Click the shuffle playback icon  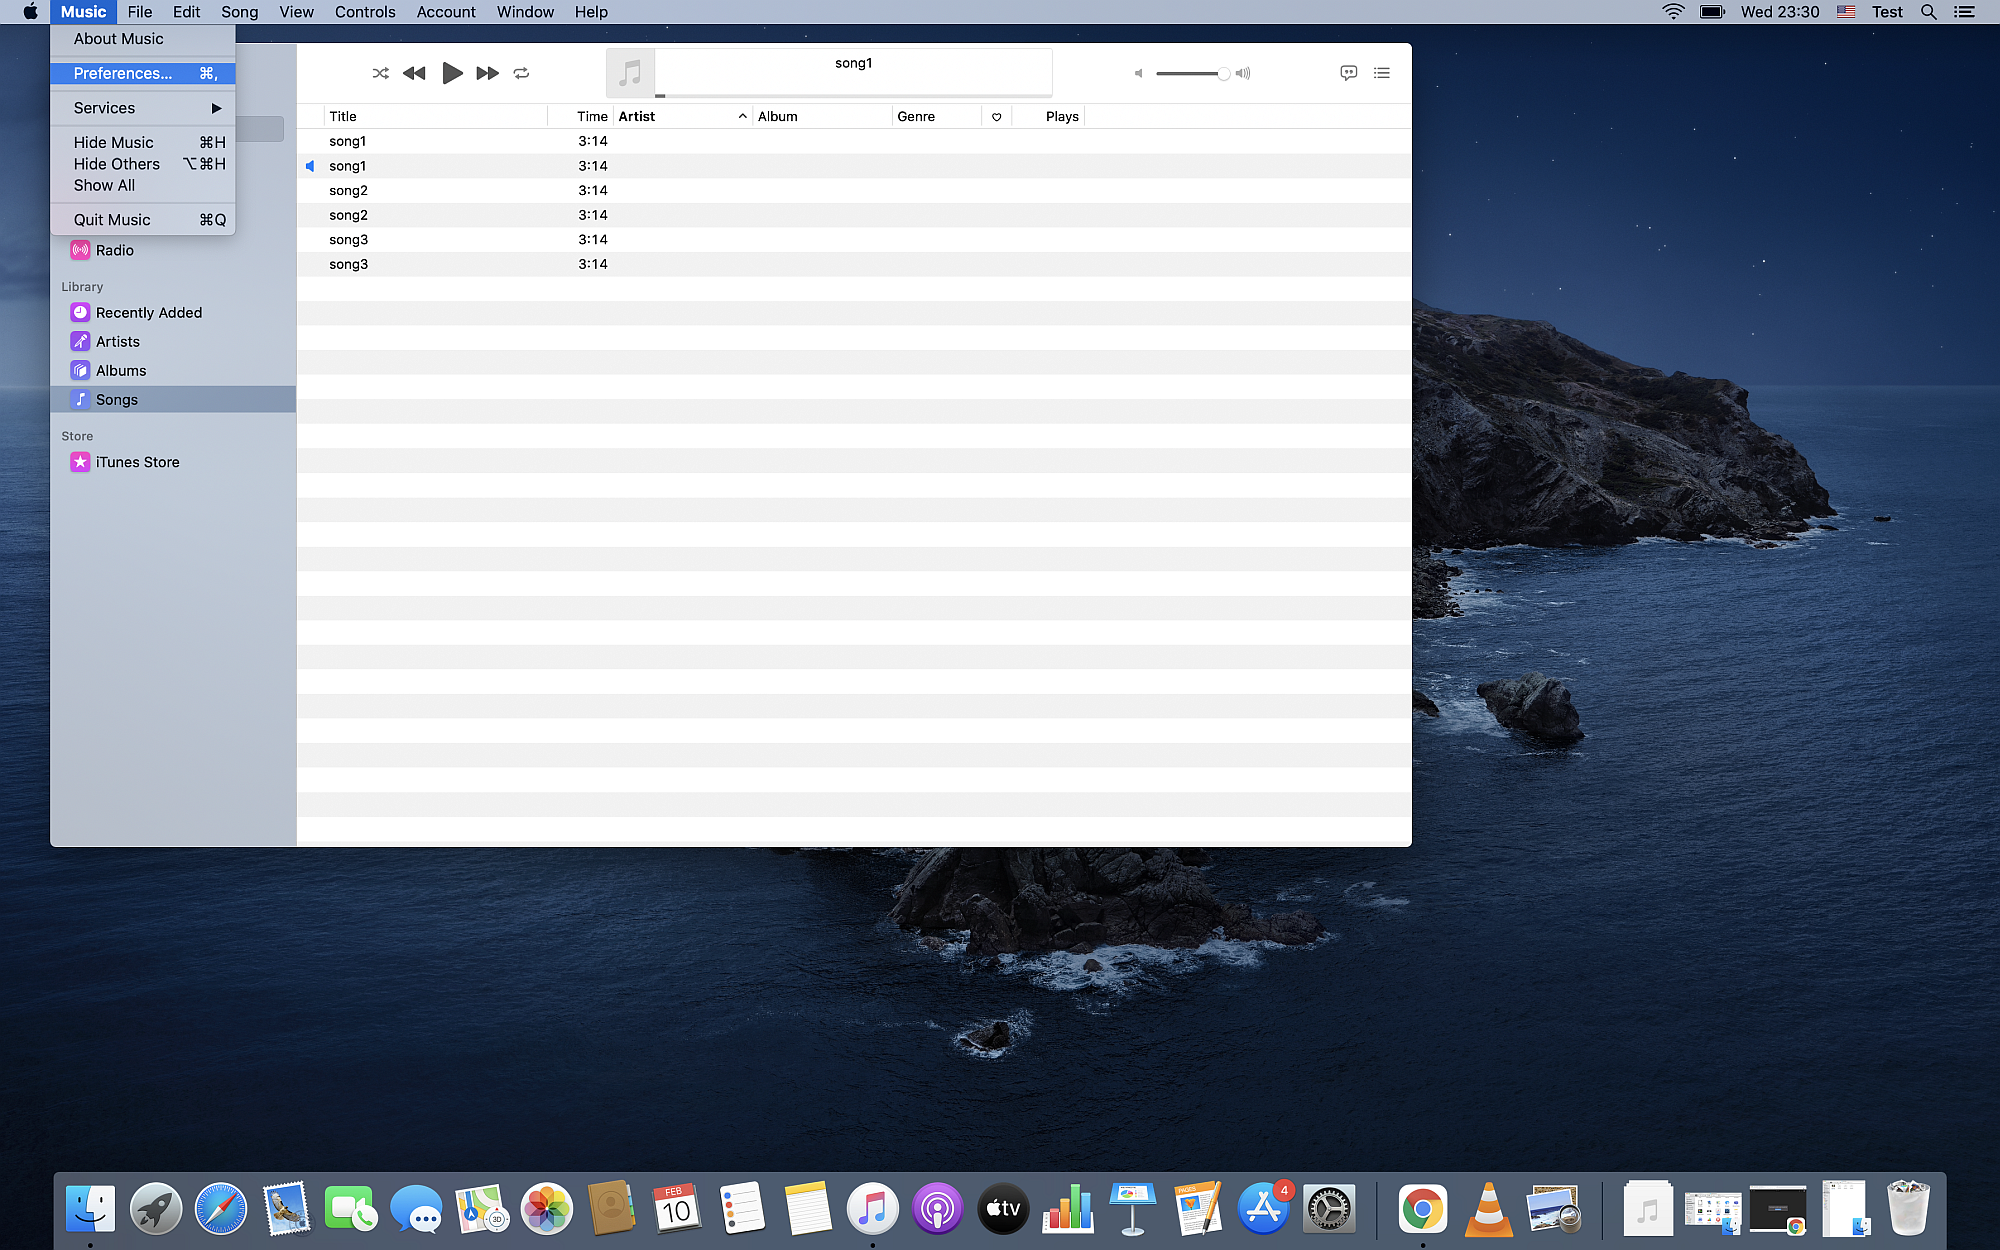(x=379, y=72)
